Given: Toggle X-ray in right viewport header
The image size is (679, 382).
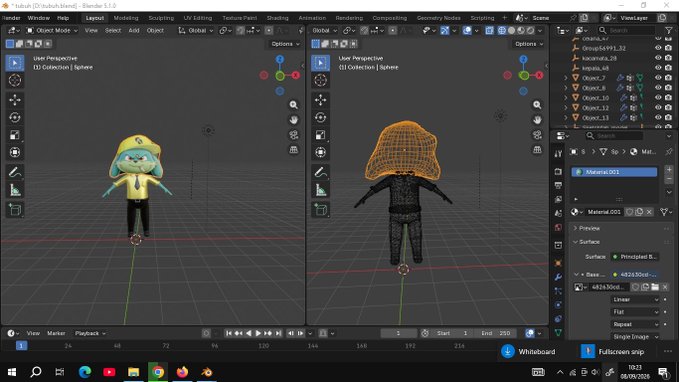Looking at the screenshot, I should pyautogui.click(x=489, y=30).
